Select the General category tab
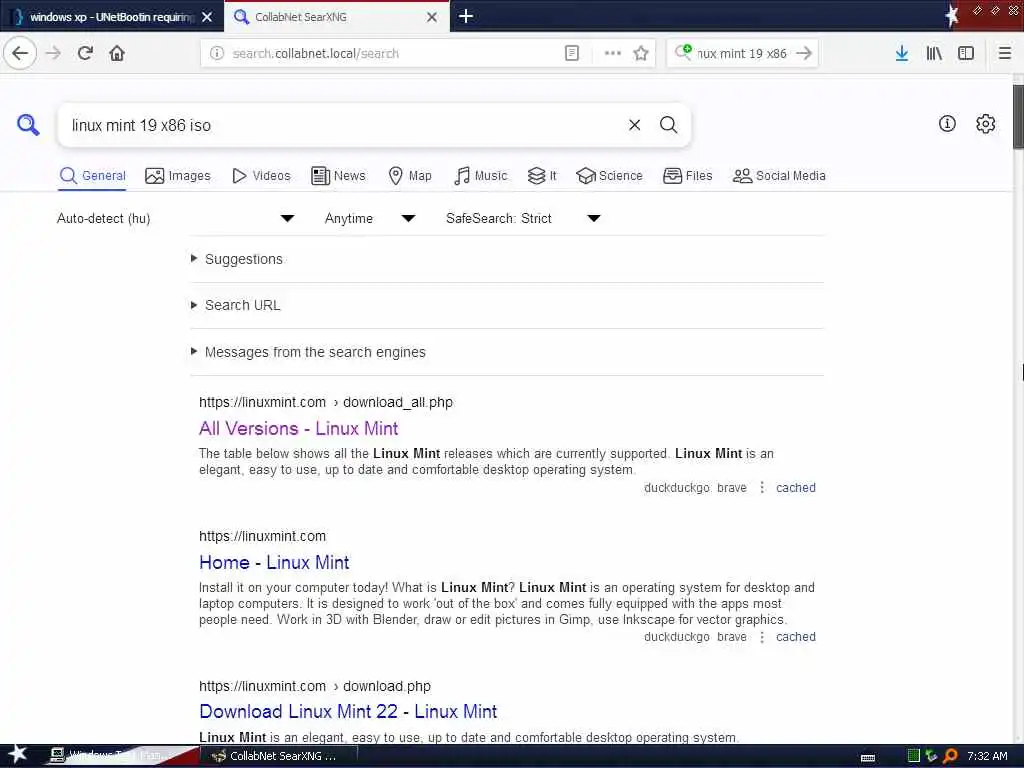The height and width of the screenshot is (768, 1024). tap(92, 176)
